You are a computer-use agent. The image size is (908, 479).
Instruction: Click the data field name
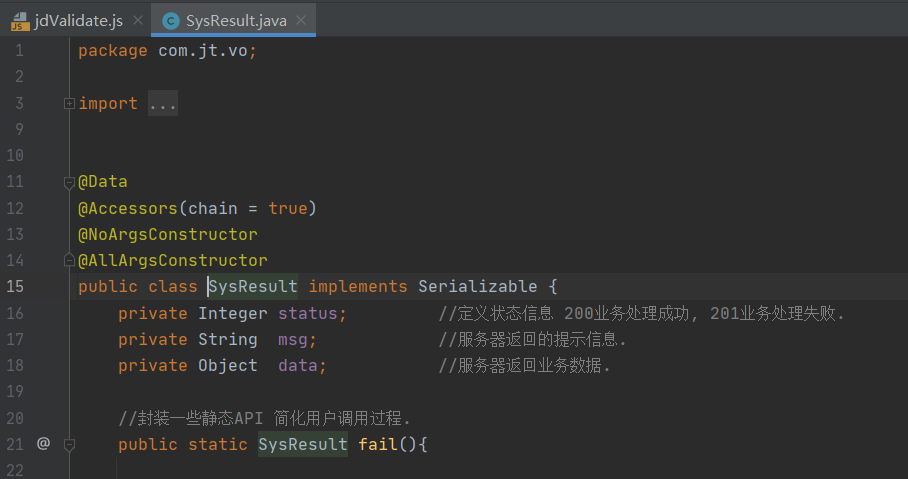click(x=298, y=365)
